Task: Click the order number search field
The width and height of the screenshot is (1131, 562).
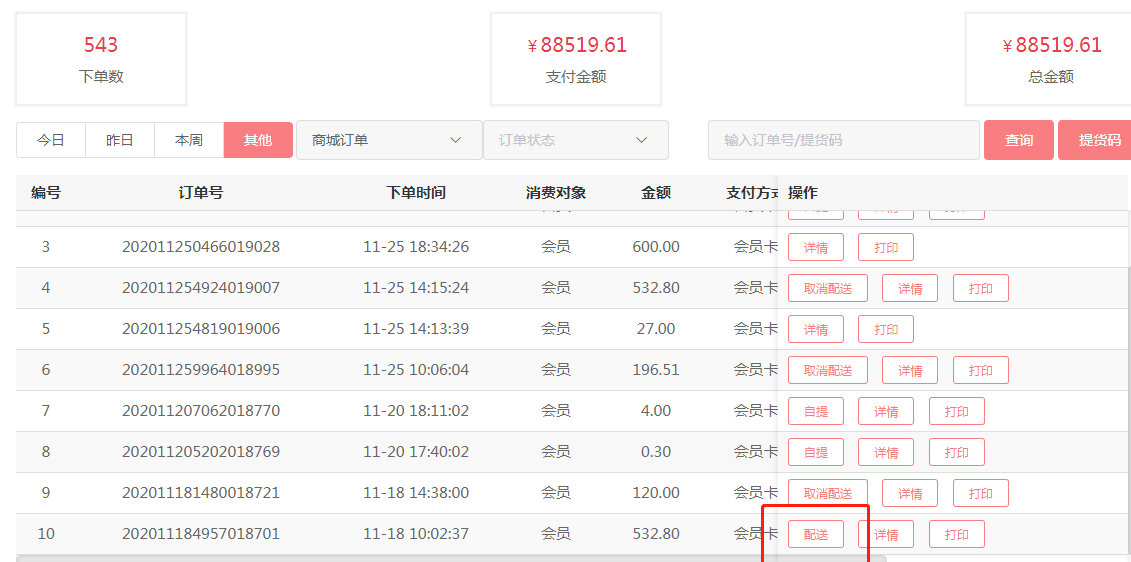Action: click(x=844, y=140)
